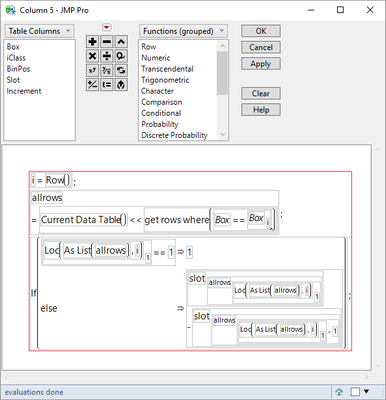Click the Apply button
This screenshot has width=386, height=400.
[x=261, y=64]
